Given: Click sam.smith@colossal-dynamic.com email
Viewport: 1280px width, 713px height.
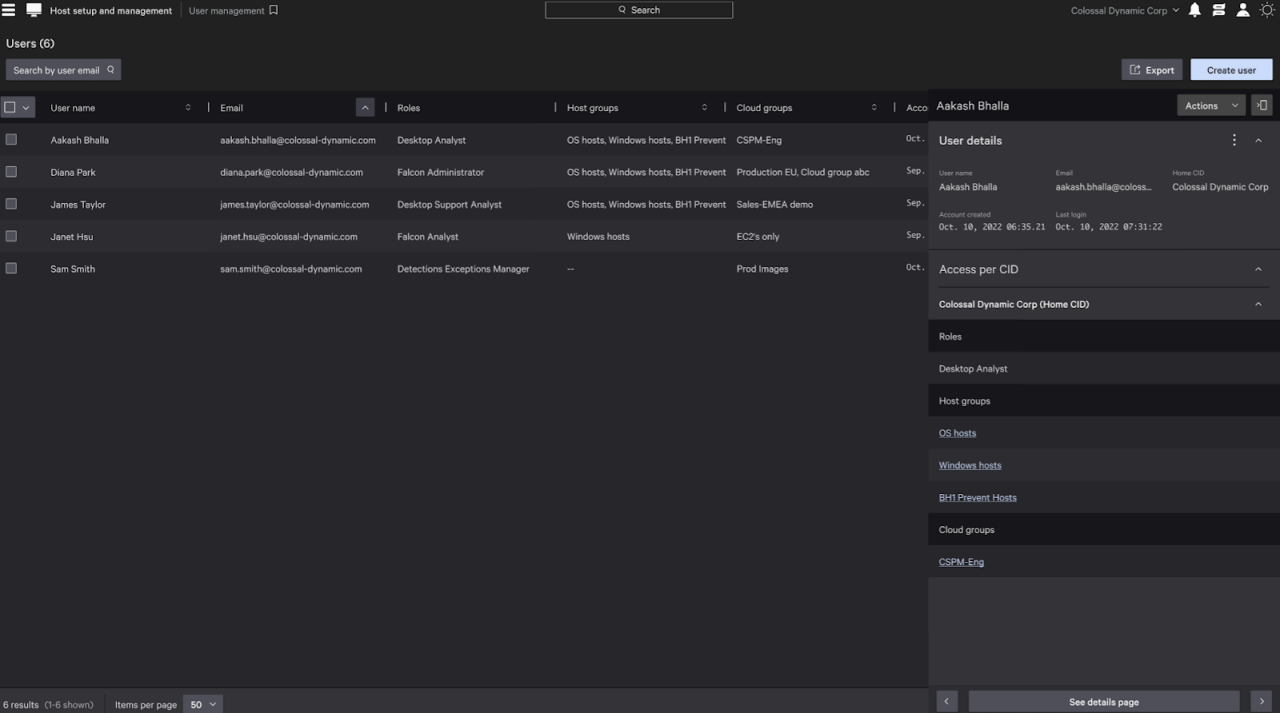Looking at the screenshot, I should point(291,269).
